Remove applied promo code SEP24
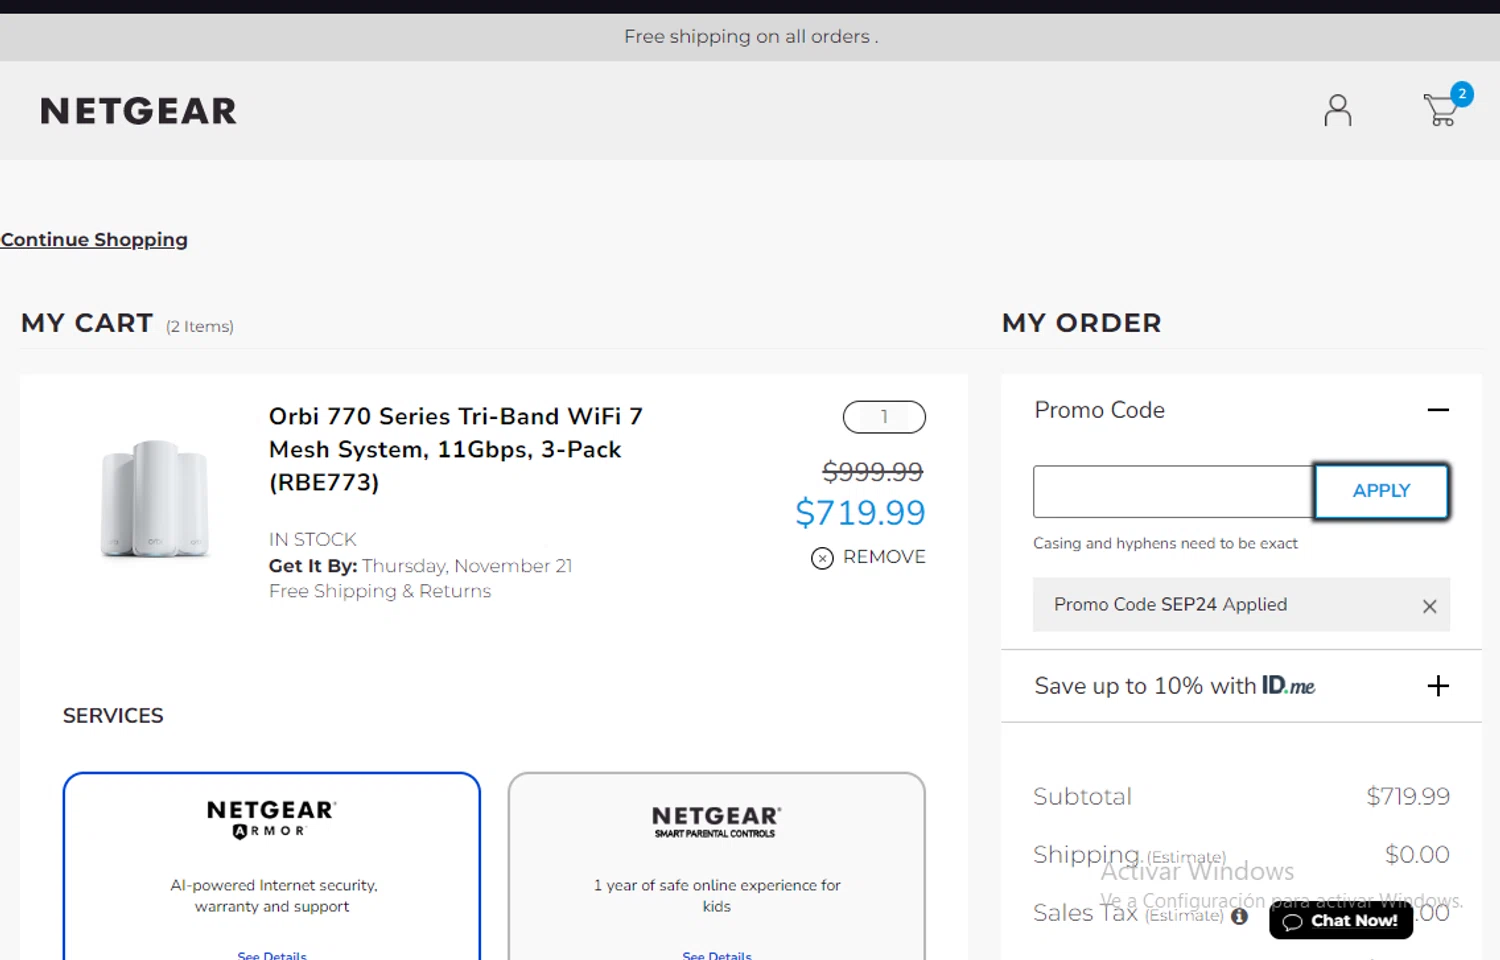 pos(1430,606)
